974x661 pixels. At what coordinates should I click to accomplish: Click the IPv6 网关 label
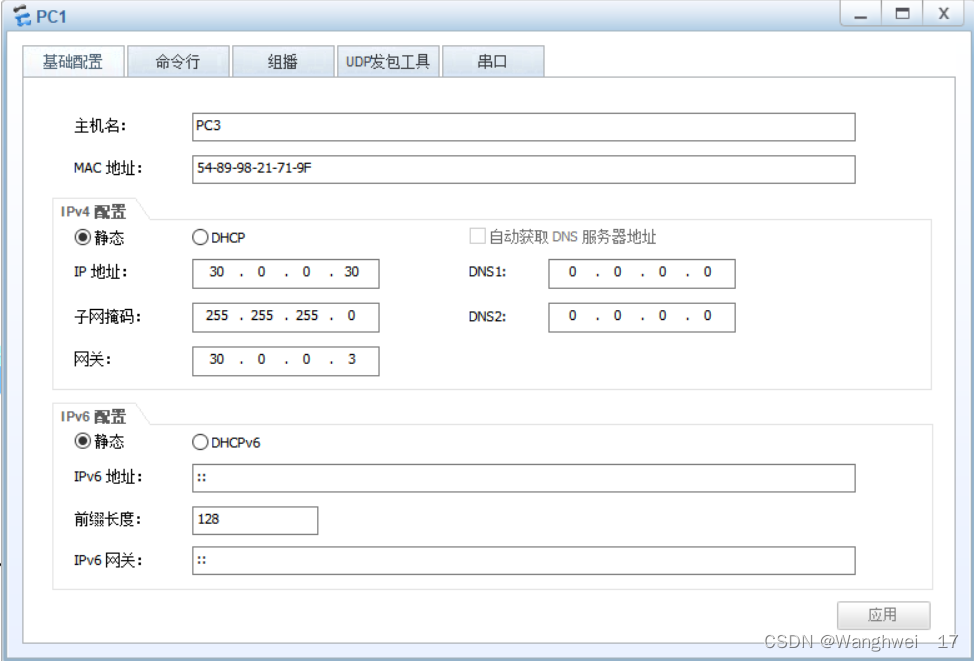[x=108, y=561]
